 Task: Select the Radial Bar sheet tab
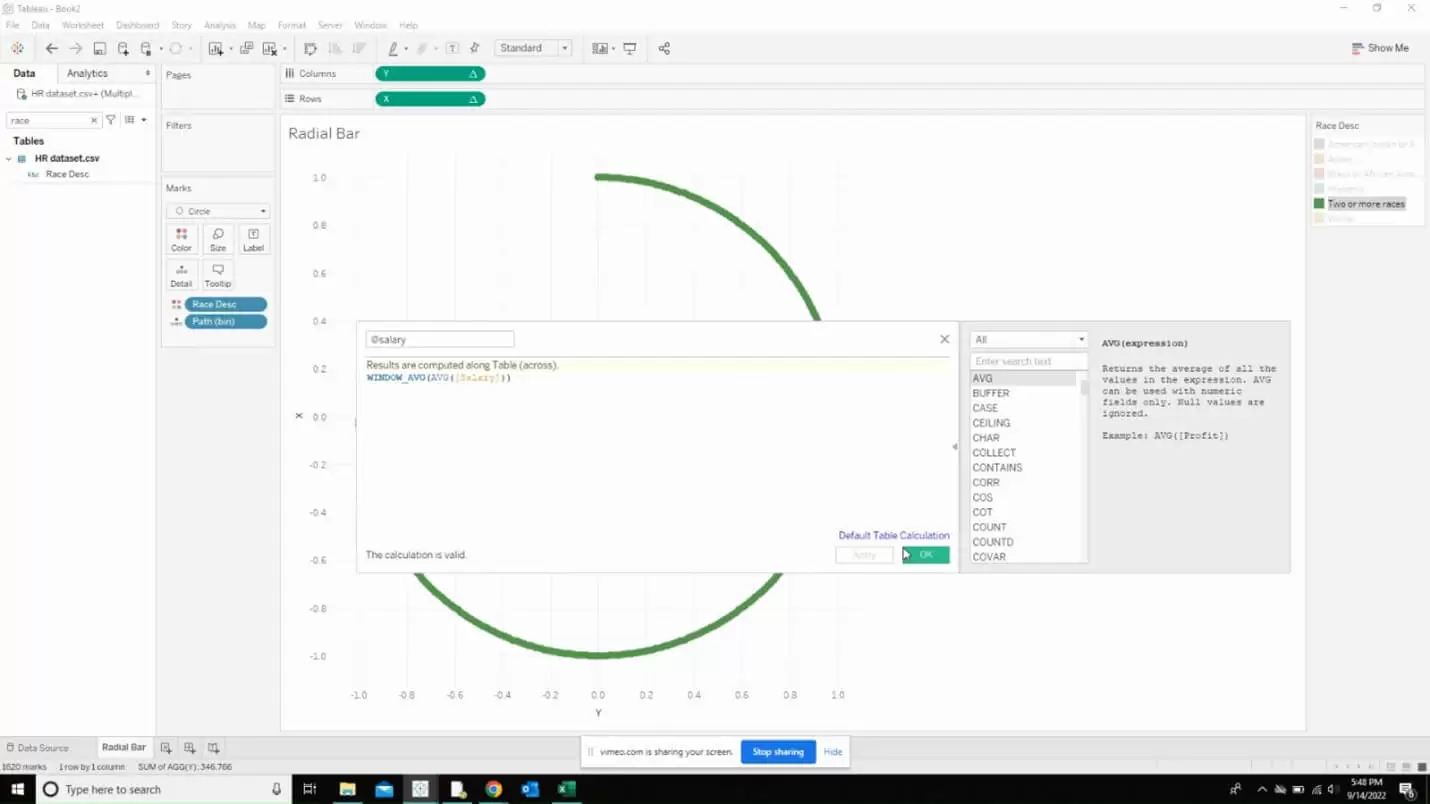pyautogui.click(x=124, y=747)
